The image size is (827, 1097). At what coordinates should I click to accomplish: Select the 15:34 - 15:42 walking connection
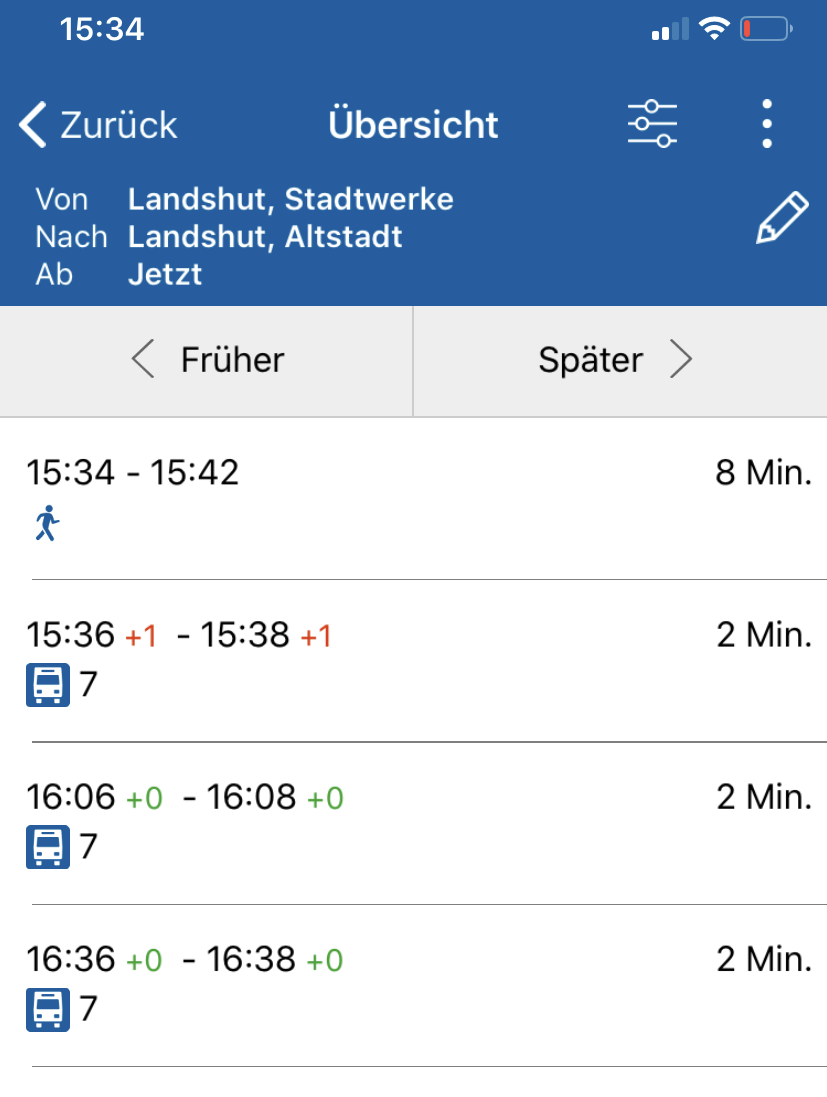tap(413, 497)
